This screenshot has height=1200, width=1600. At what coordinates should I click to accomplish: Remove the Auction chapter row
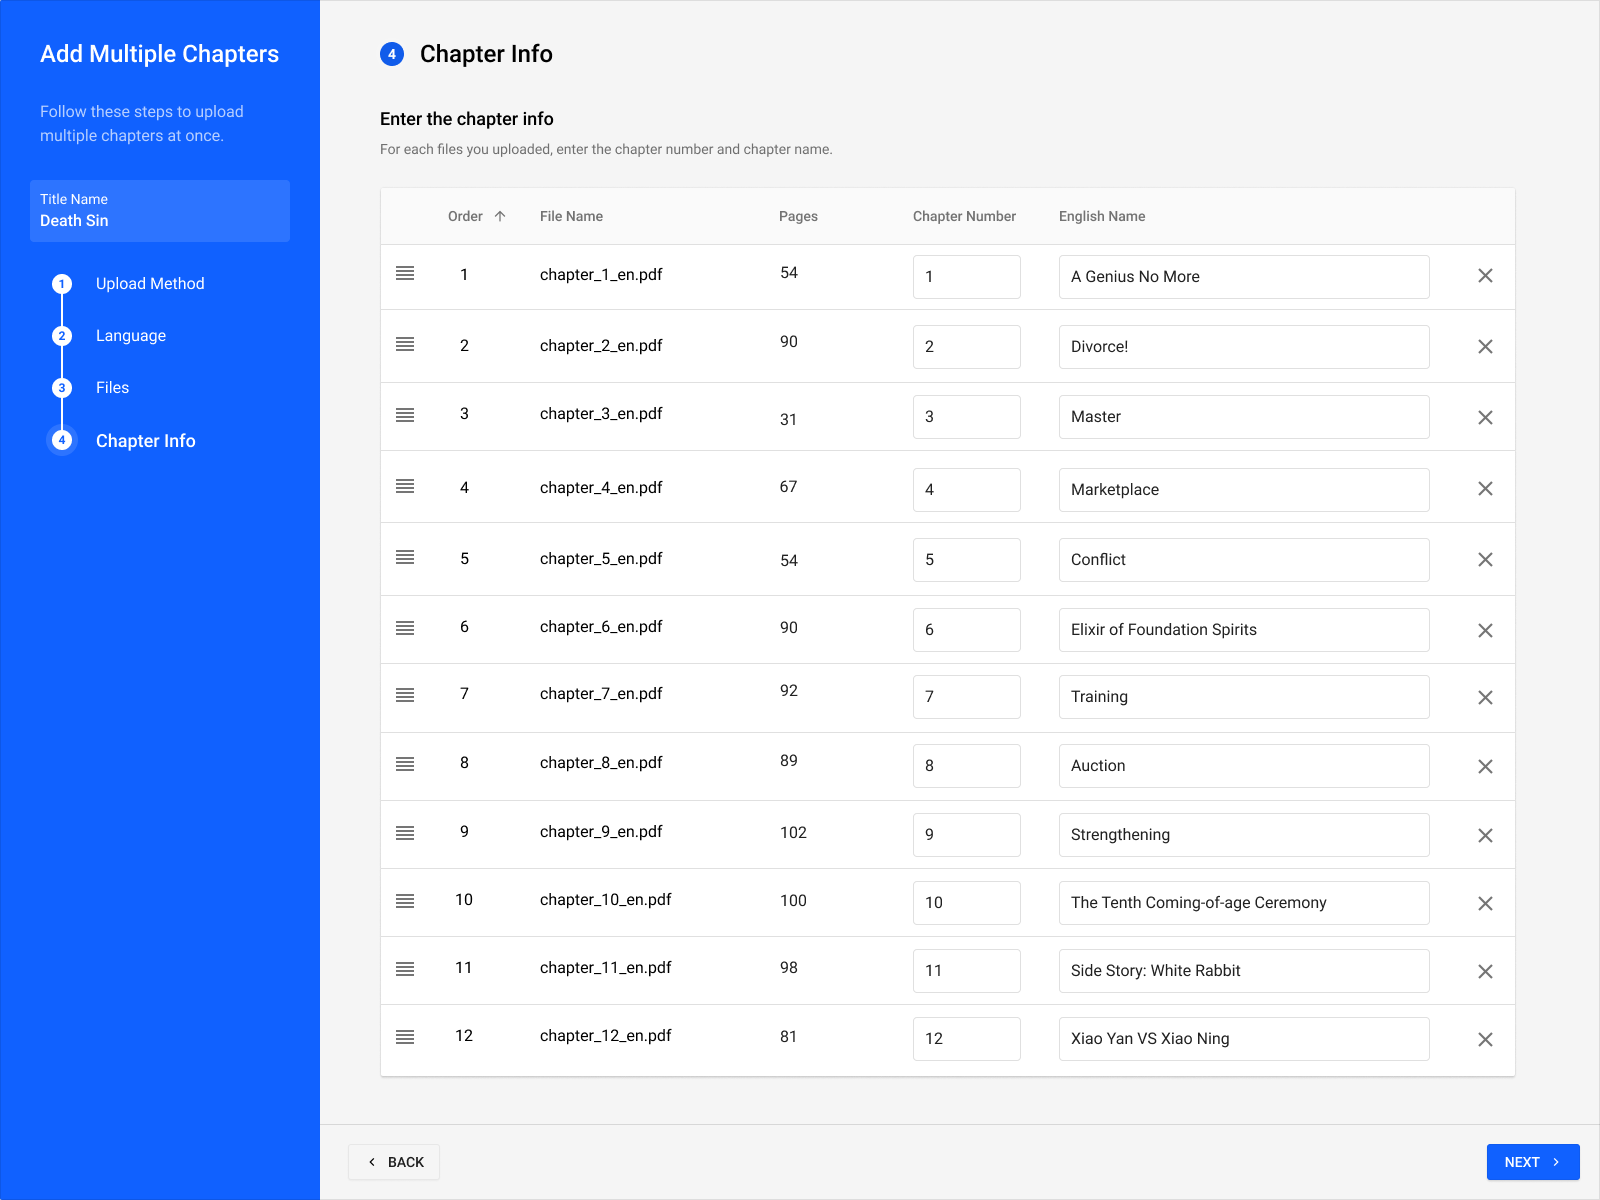point(1485,767)
